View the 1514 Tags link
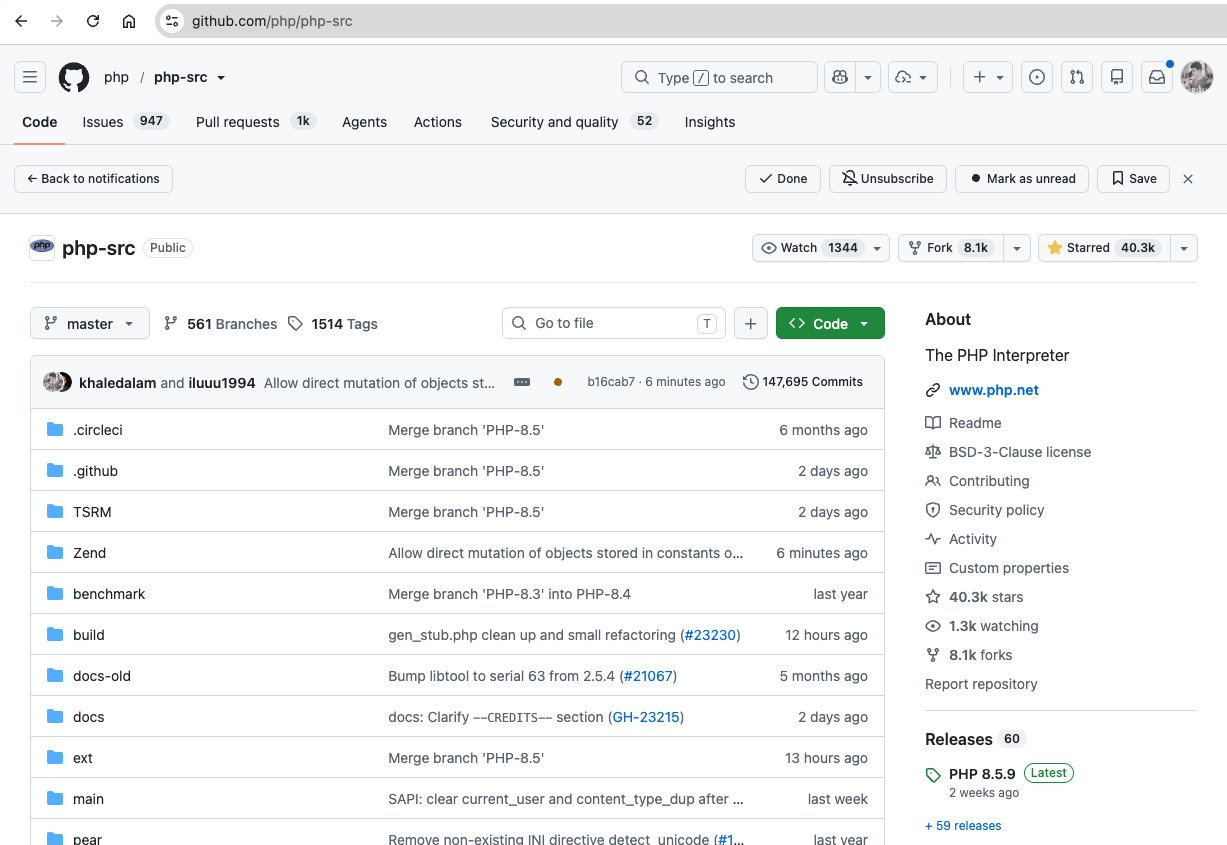Viewport: 1227px width, 845px height. click(x=332, y=324)
